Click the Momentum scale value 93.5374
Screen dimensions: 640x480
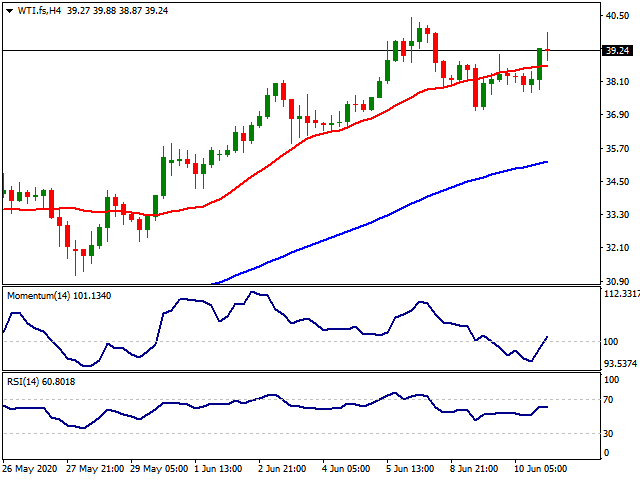coord(620,363)
